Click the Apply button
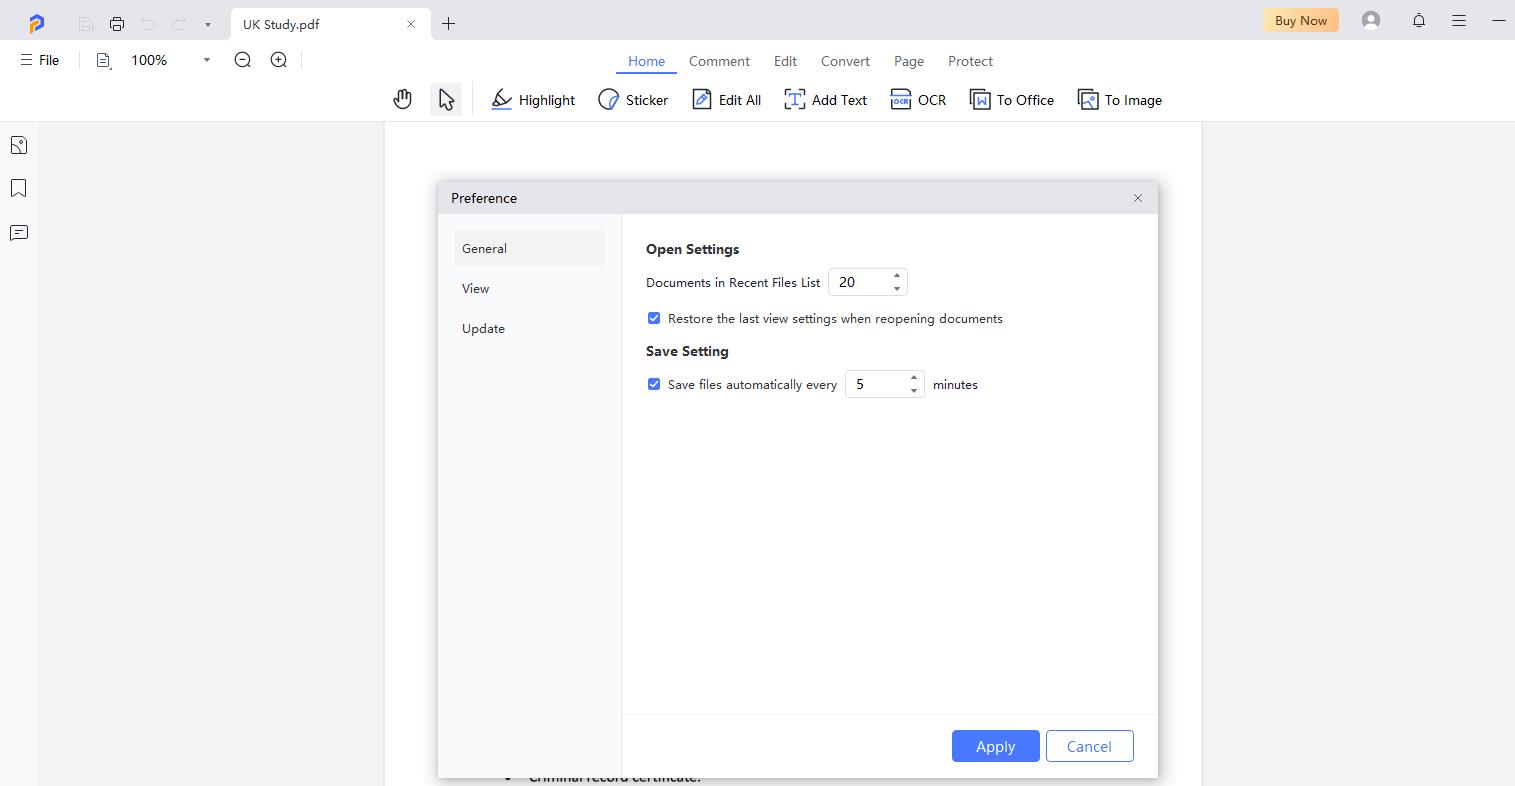Viewport: 1515px width, 786px height. pos(995,746)
